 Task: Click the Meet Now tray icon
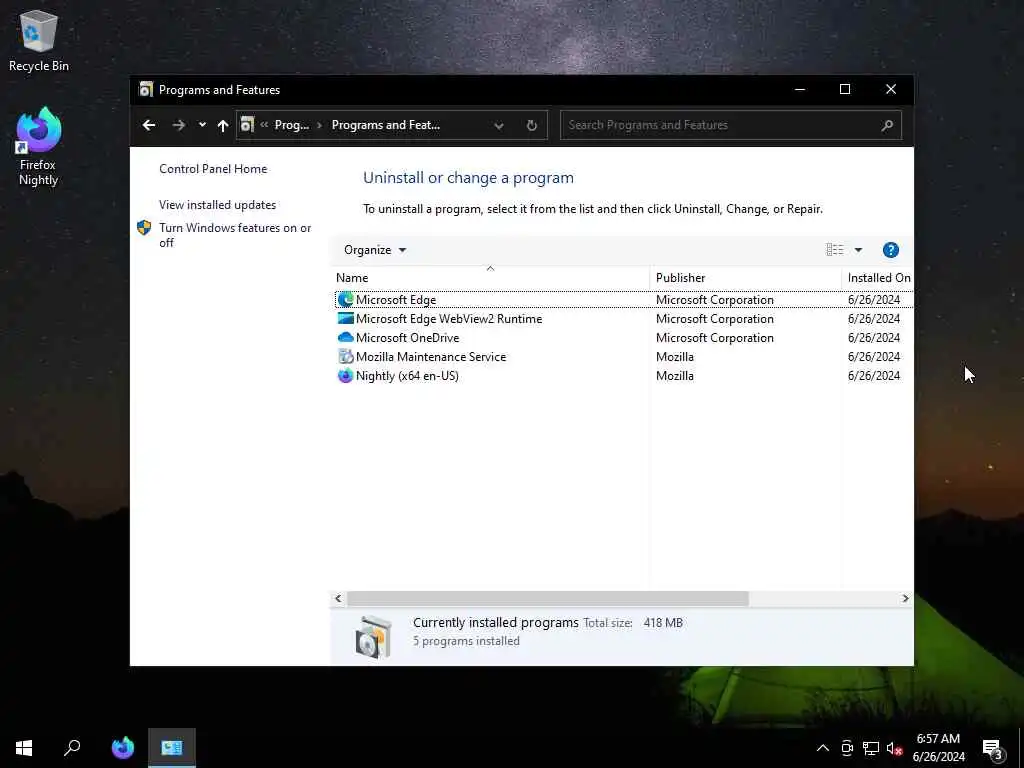point(847,748)
